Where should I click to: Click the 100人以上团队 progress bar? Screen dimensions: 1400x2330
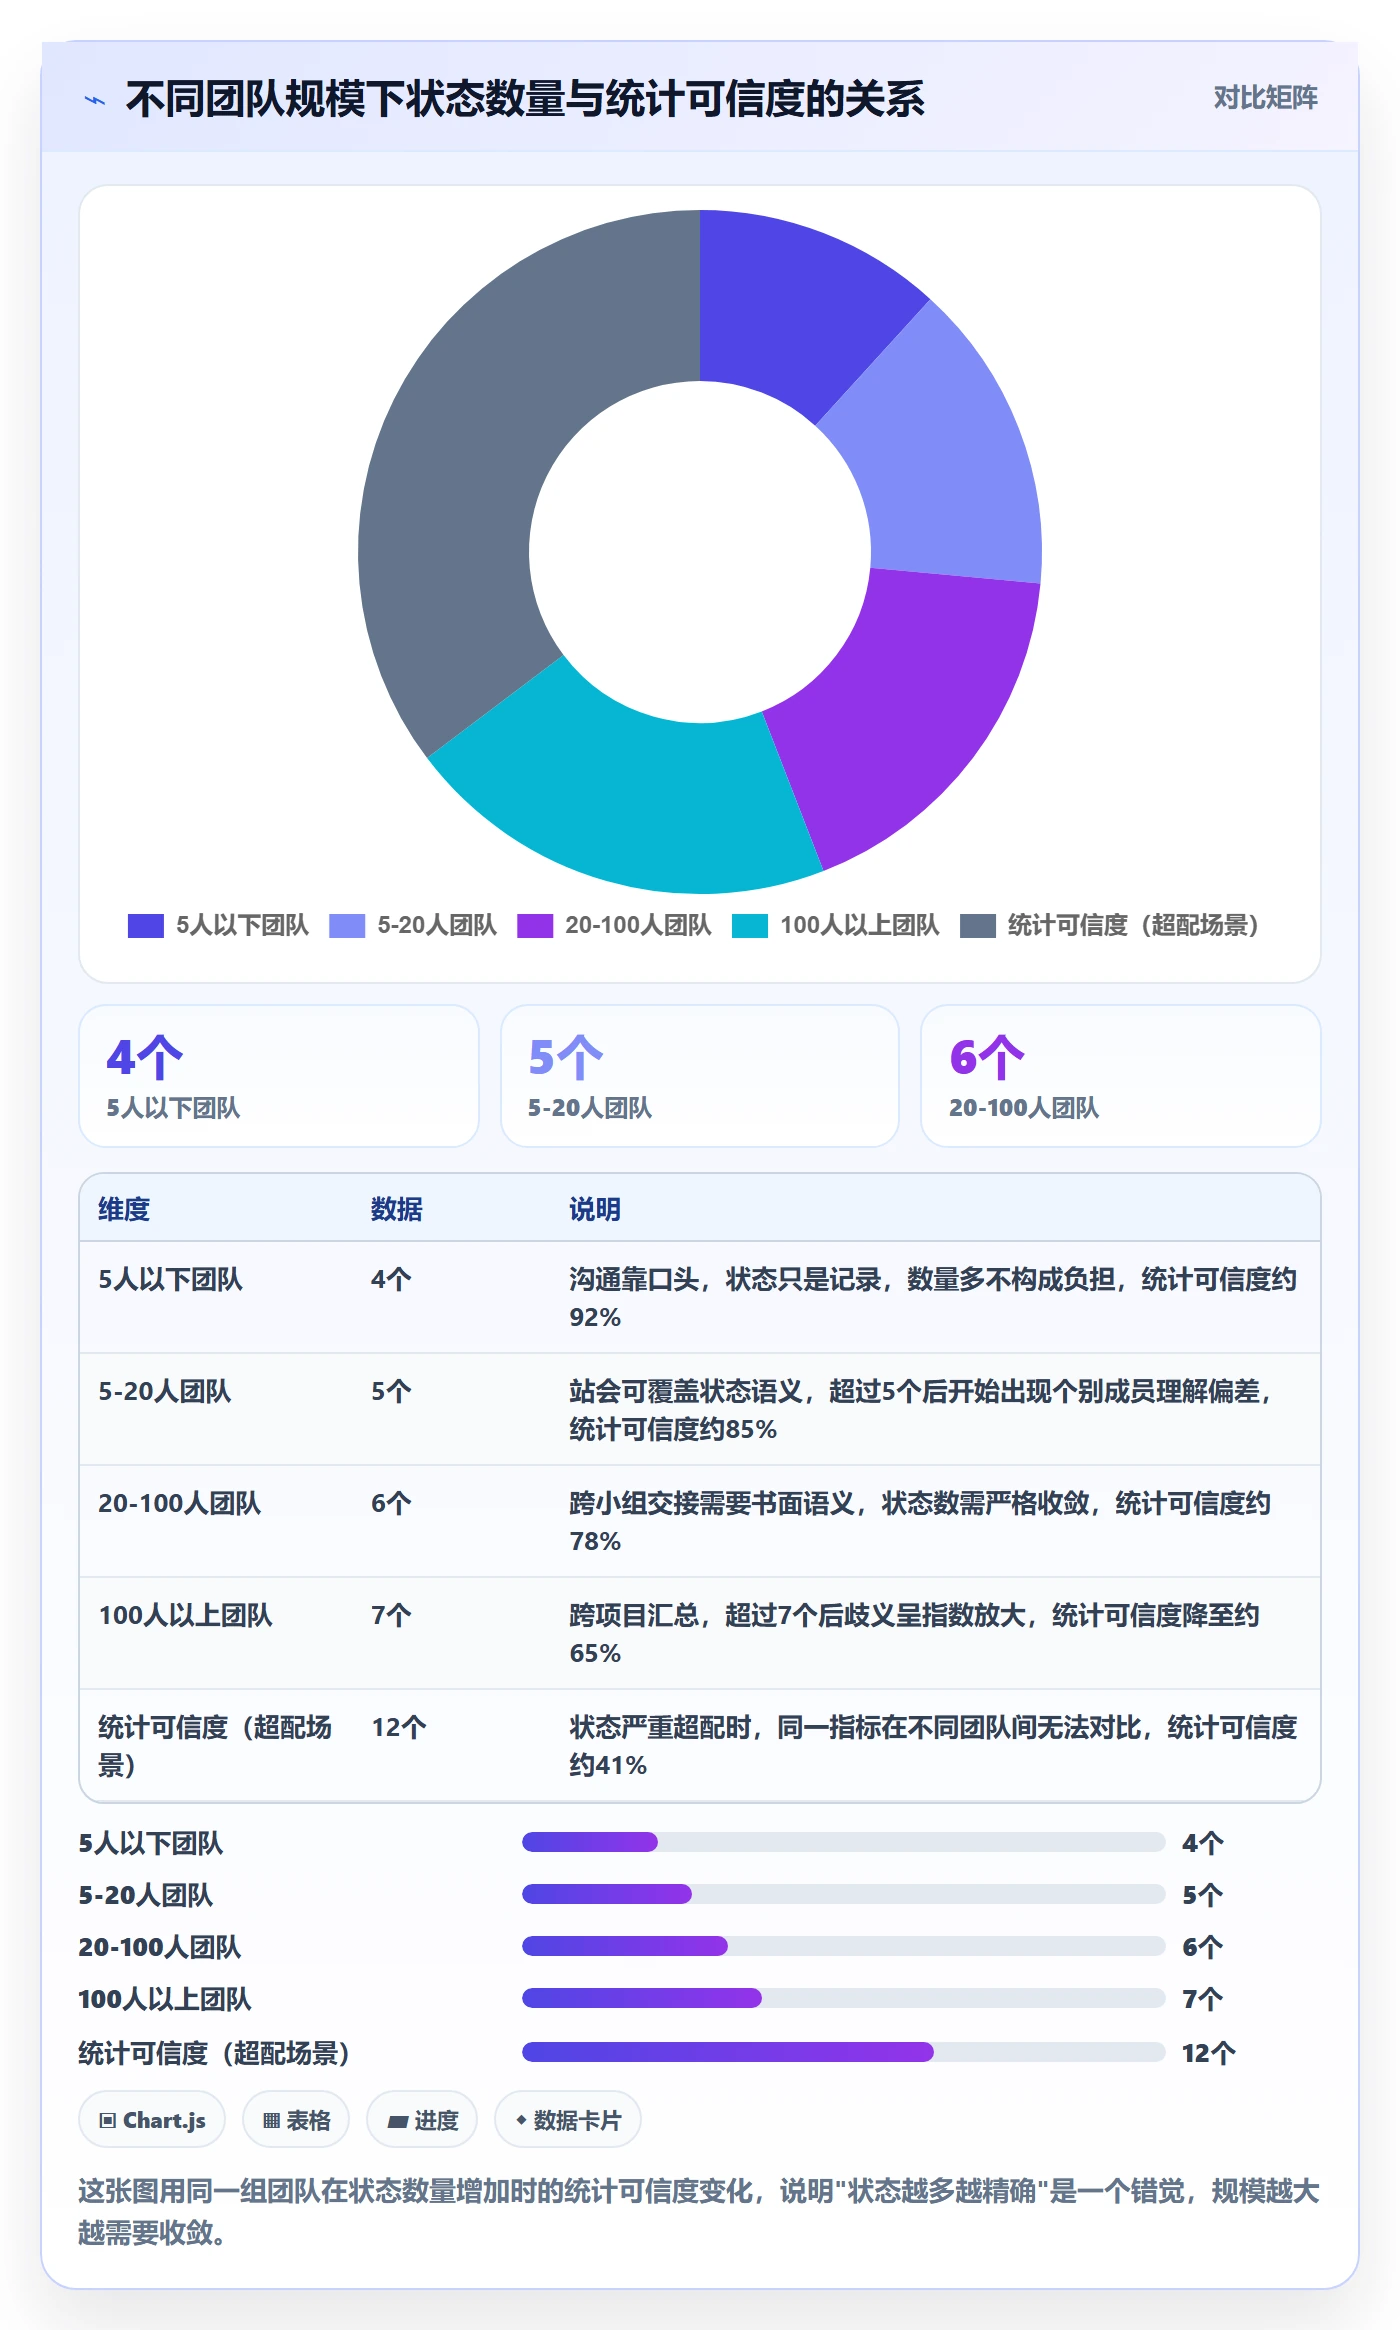(843, 1998)
